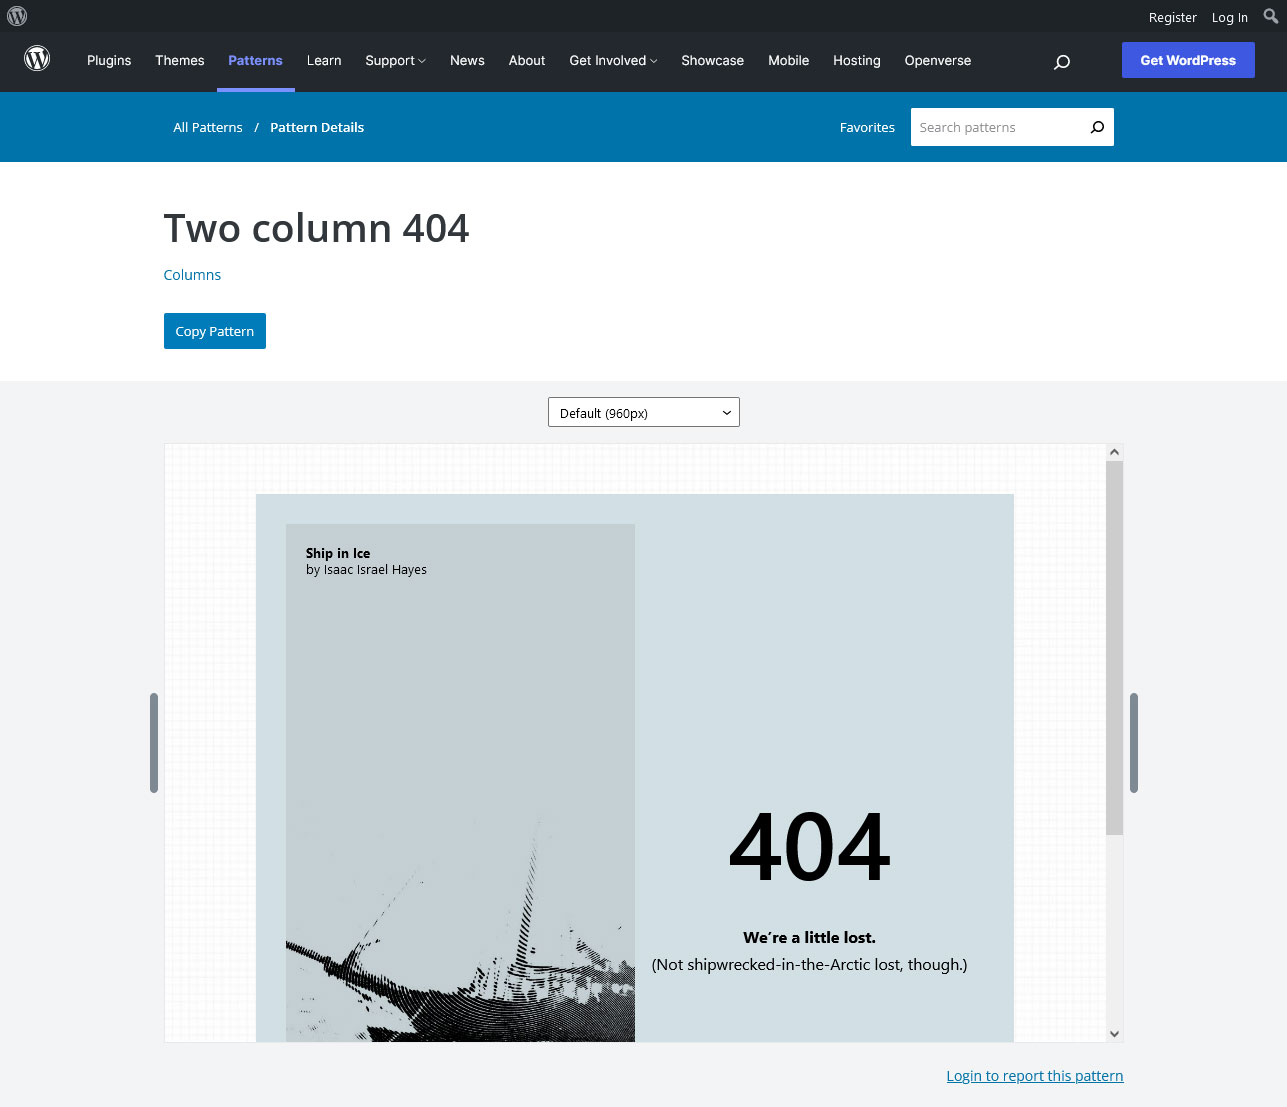Click preview scrollbar down arrow

point(1114,1034)
